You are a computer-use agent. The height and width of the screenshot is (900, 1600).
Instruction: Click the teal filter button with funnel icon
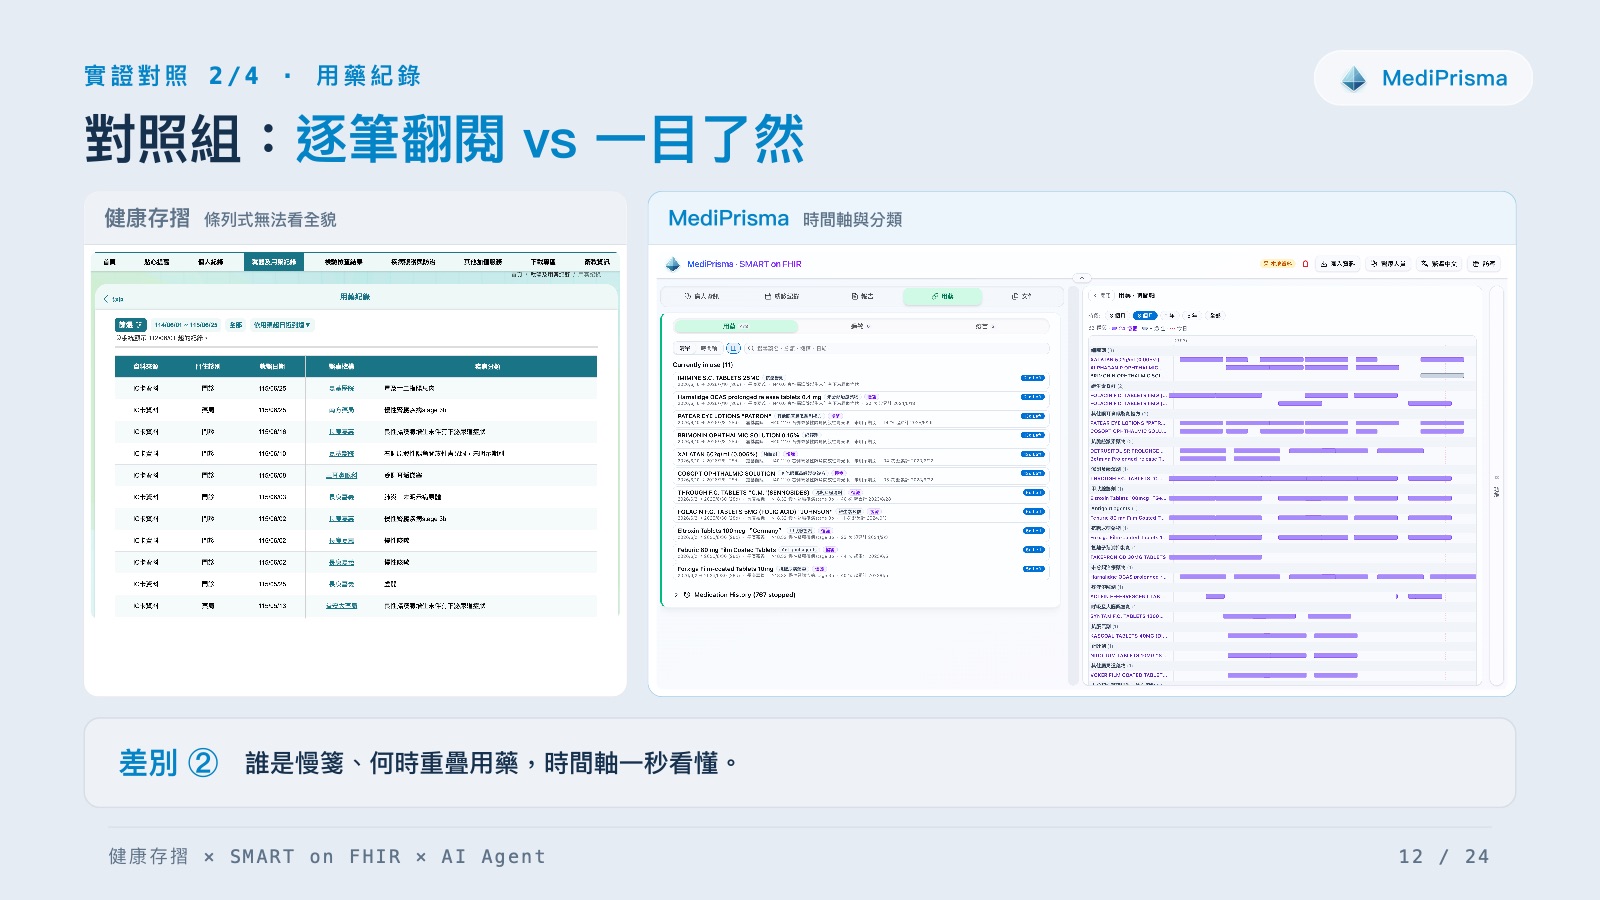[130, 325]
